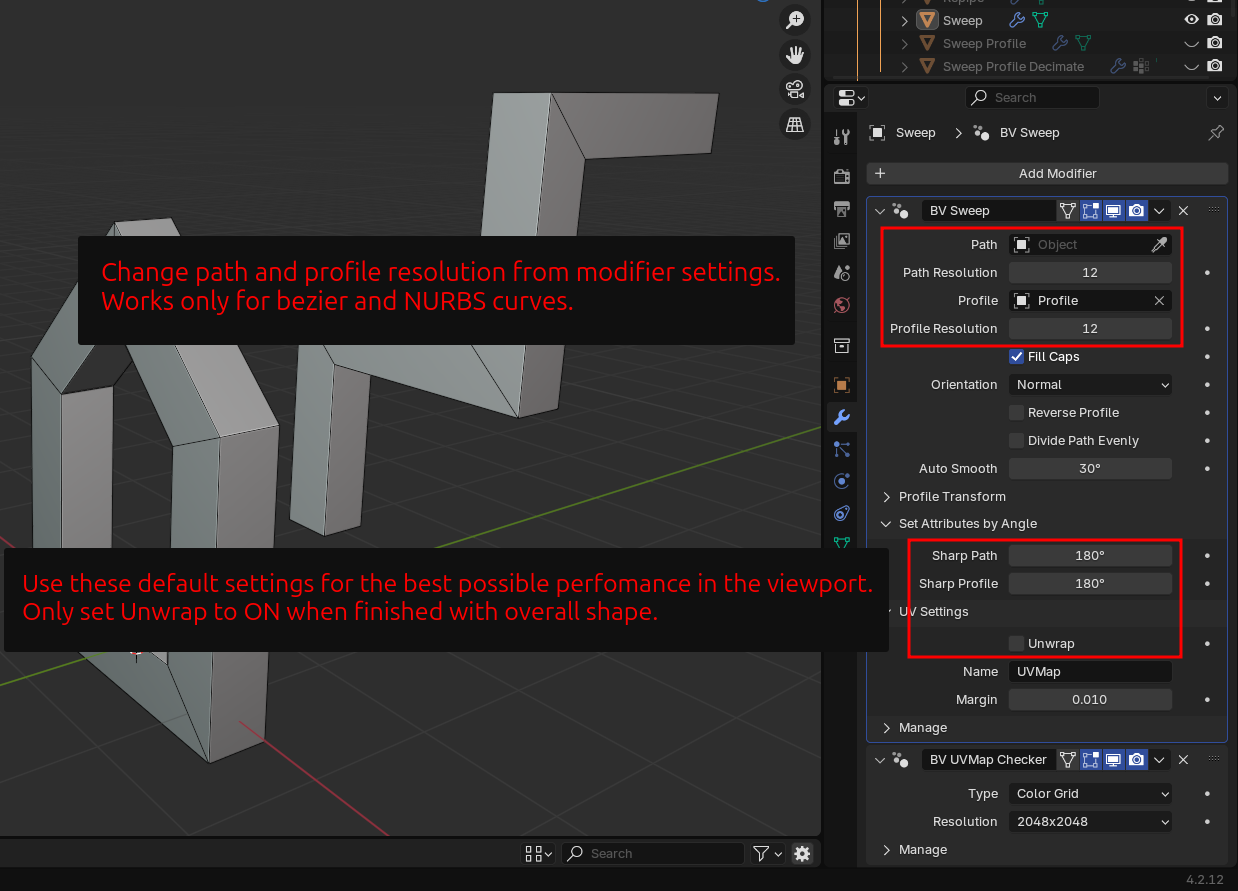Clear the Profile object with X
This screenshot has width=1238, height=891.
pyautogui.click(x=1159, y=301)
